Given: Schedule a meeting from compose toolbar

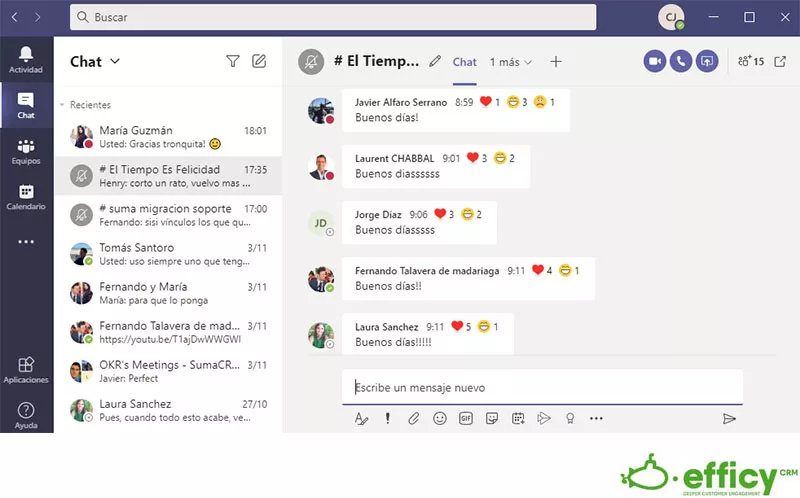Looking at the screenshot, I should (x=518, y=419).
